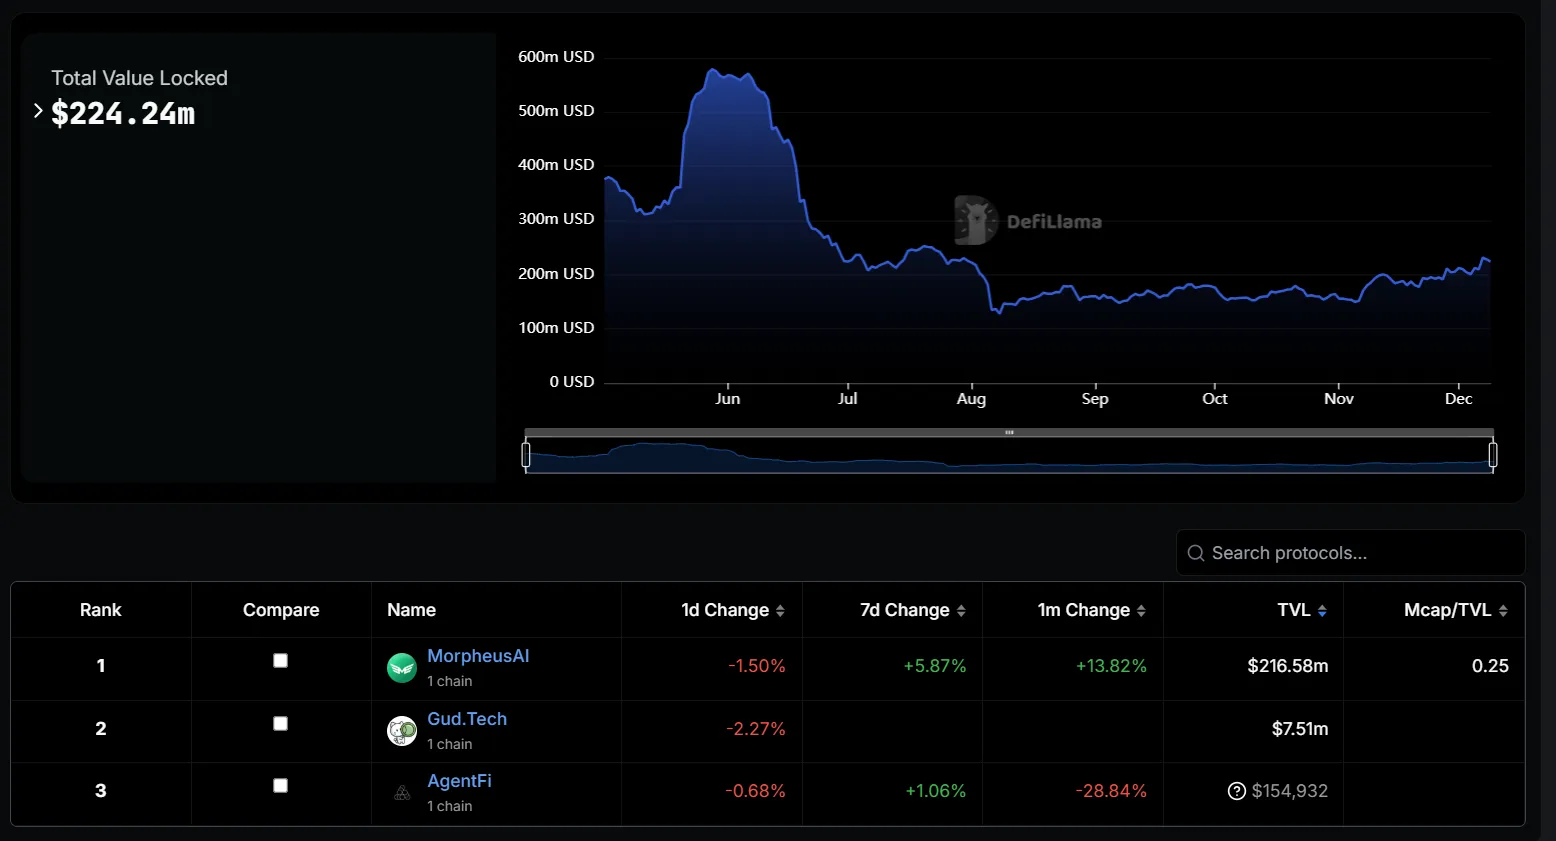Image resolution: width=1556 pixels, height=841 pixels.
Task: Click the question mark icon beside $154,932
Action: [x=1237, y=791]
